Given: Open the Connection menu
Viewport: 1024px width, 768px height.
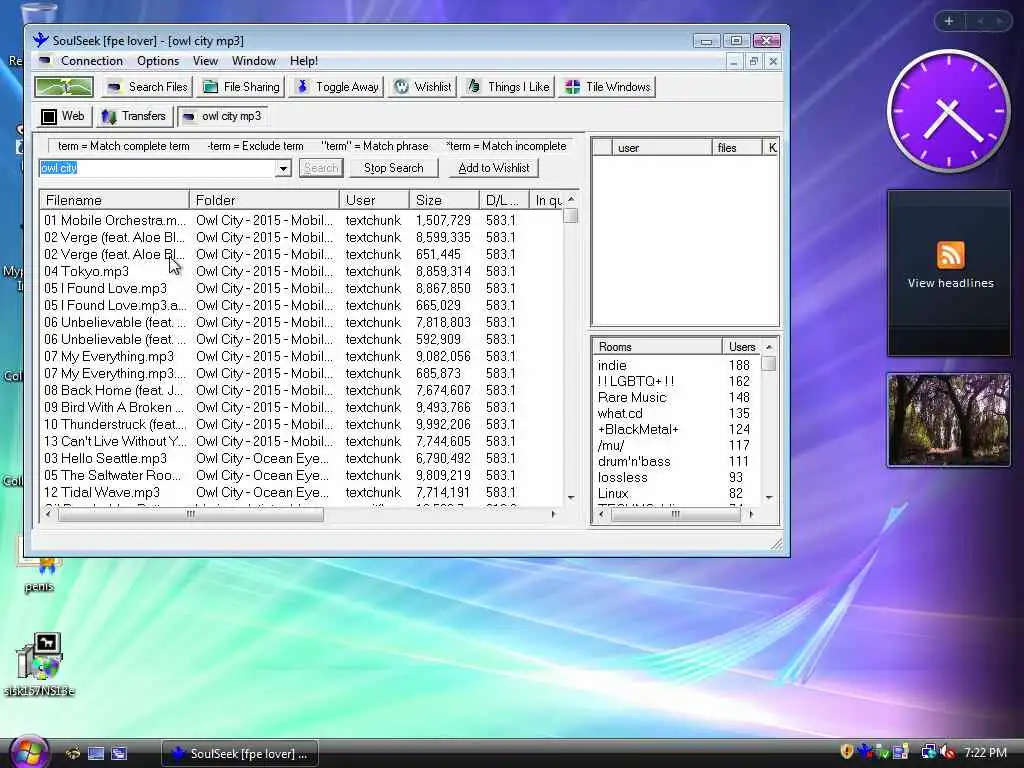Looking at the screenshot, I should pyautogui.click(x=91, y=61).
